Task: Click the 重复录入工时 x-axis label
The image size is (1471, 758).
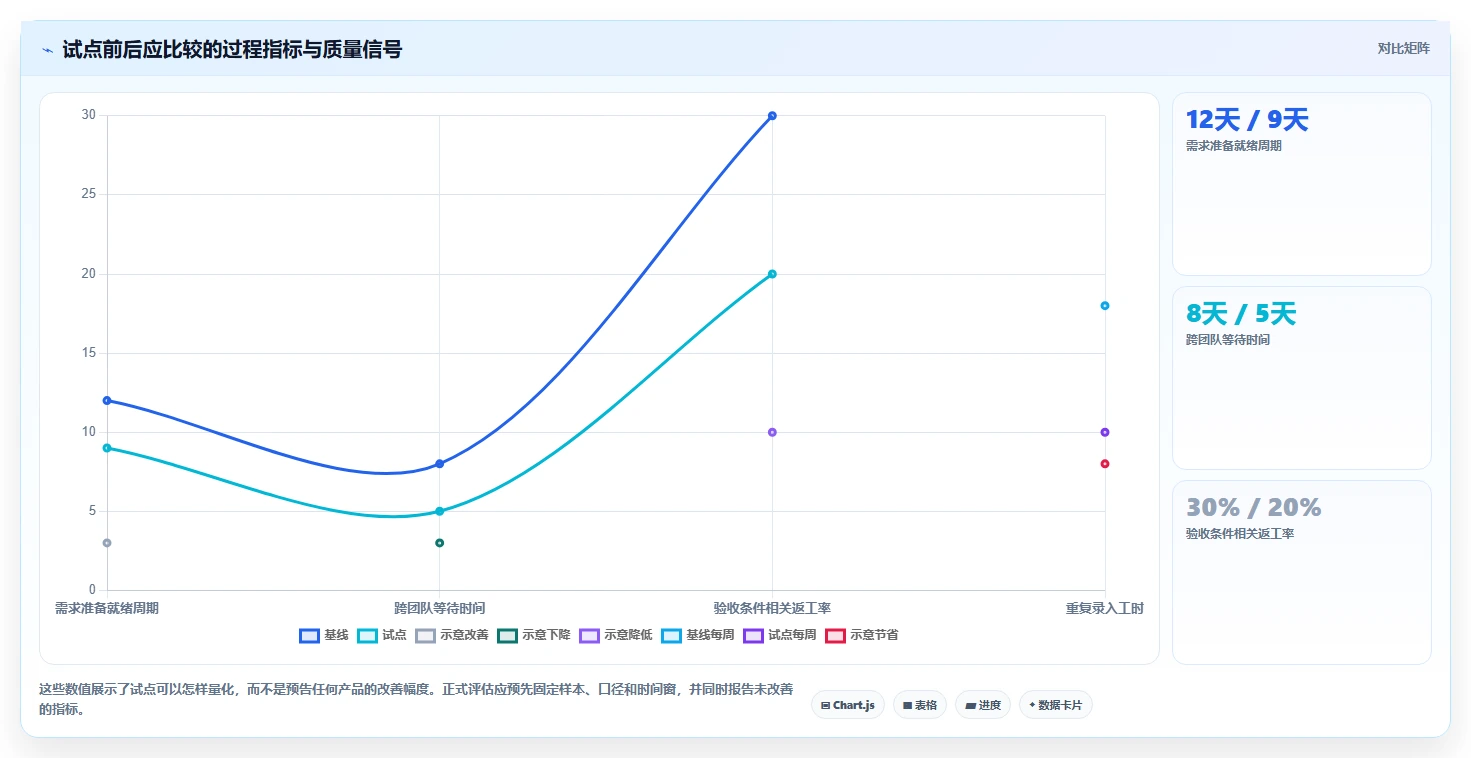Action: click(x=1105, y=608)
